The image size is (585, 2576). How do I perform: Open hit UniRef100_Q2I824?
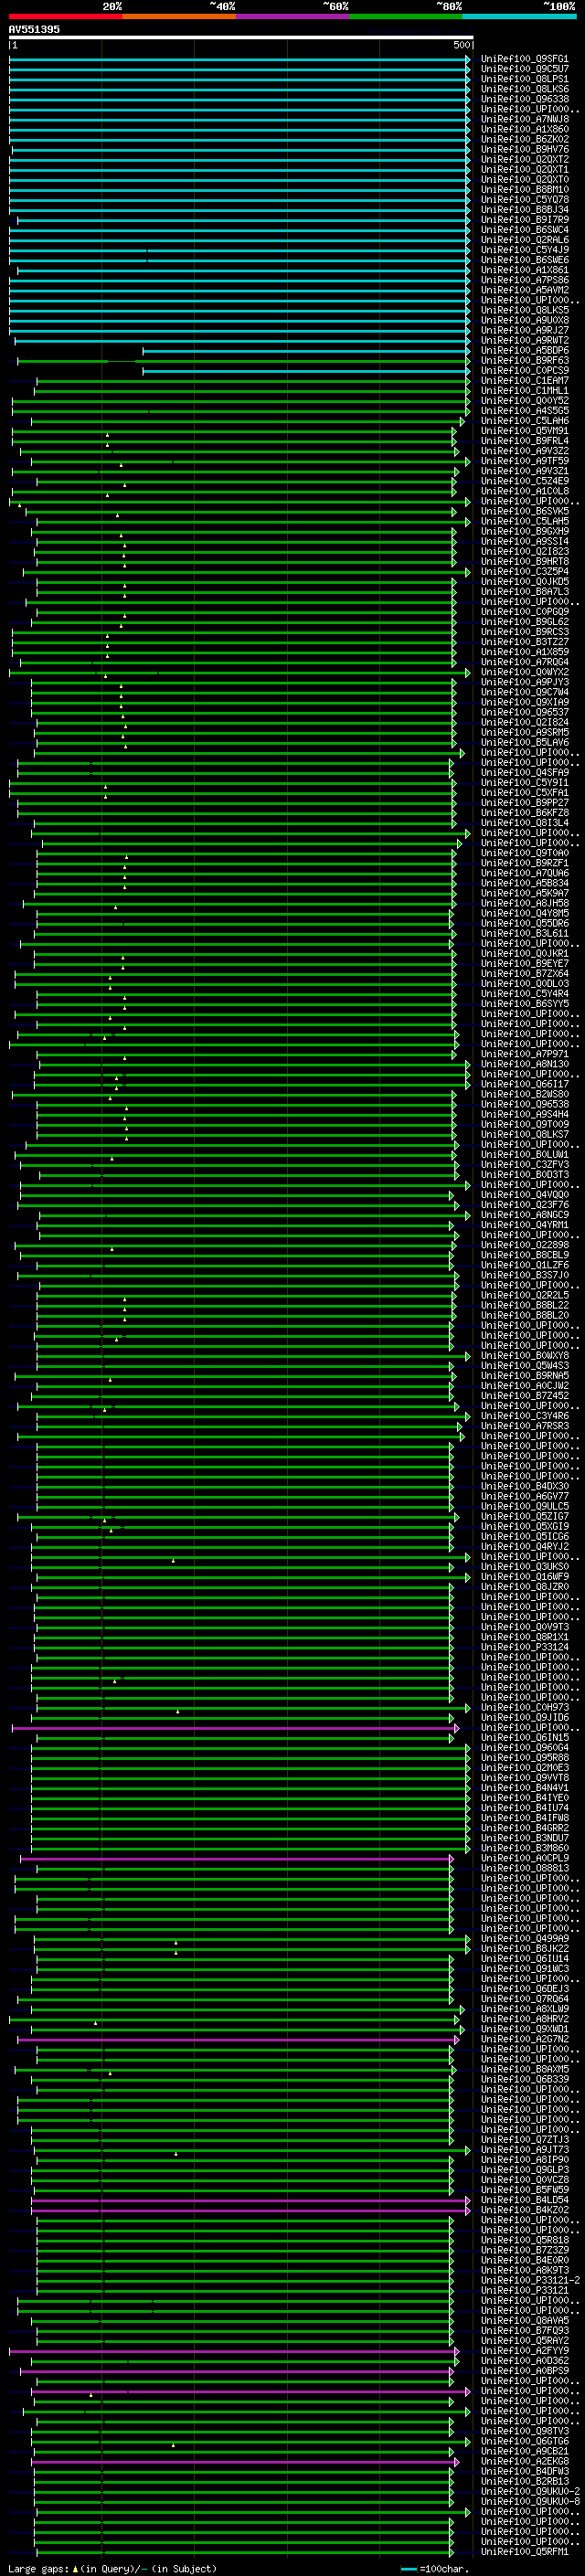point(525,722)
